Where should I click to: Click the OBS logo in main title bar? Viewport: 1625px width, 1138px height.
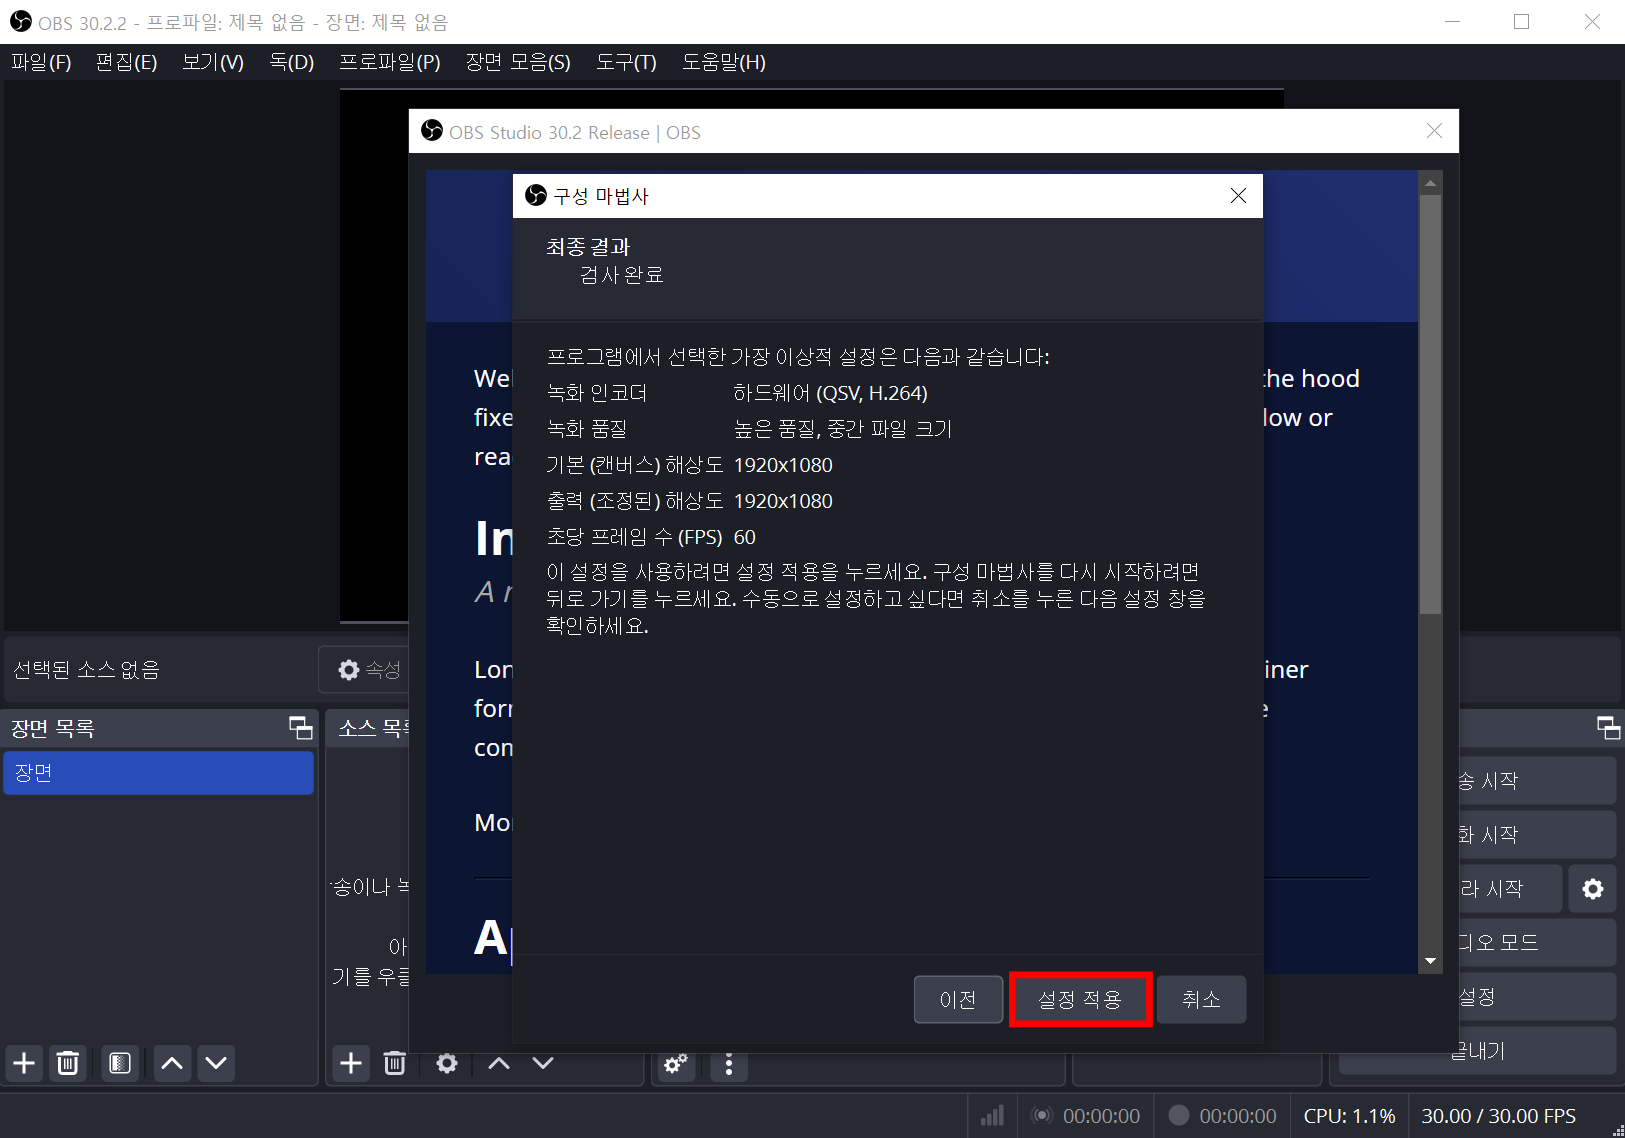(x=20, y=21)
